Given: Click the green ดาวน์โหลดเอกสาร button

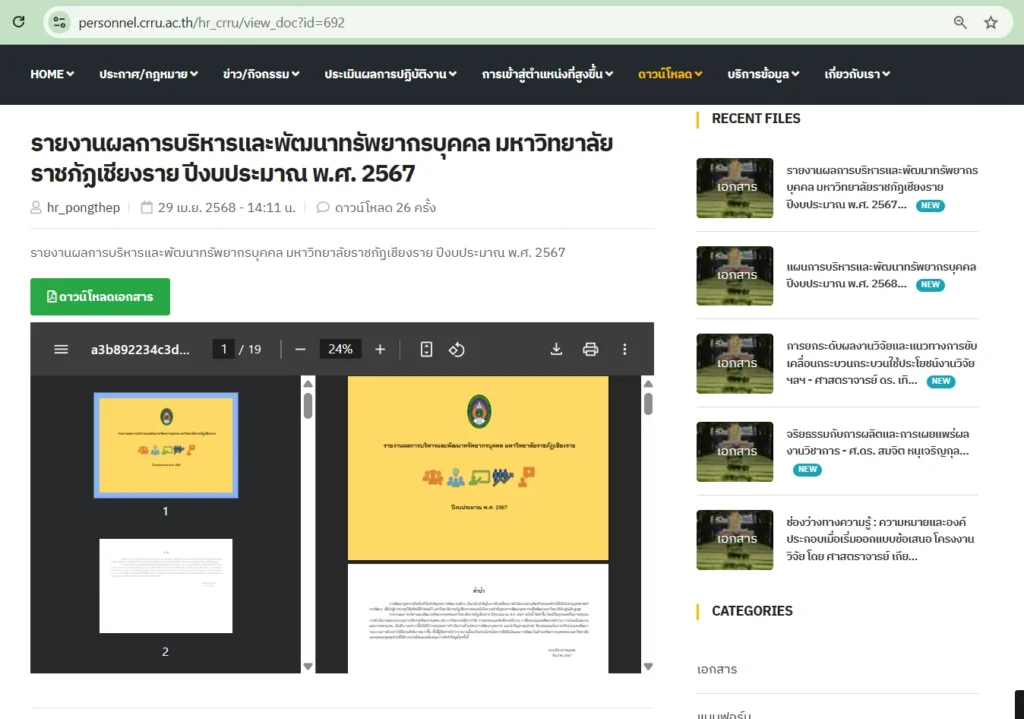Looking at the screenshot, I should click(x=100, y=296).
